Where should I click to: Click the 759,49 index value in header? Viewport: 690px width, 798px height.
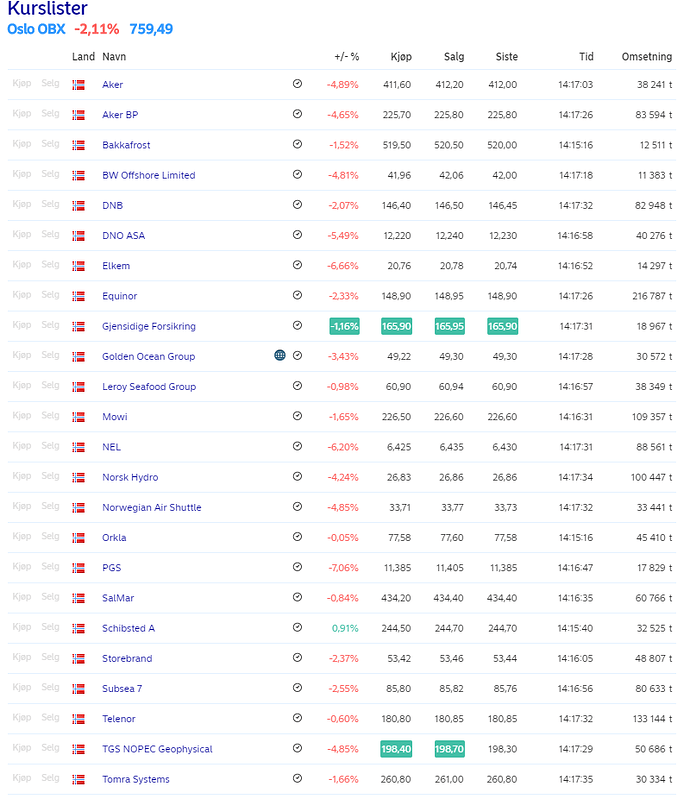pos(151,29)
